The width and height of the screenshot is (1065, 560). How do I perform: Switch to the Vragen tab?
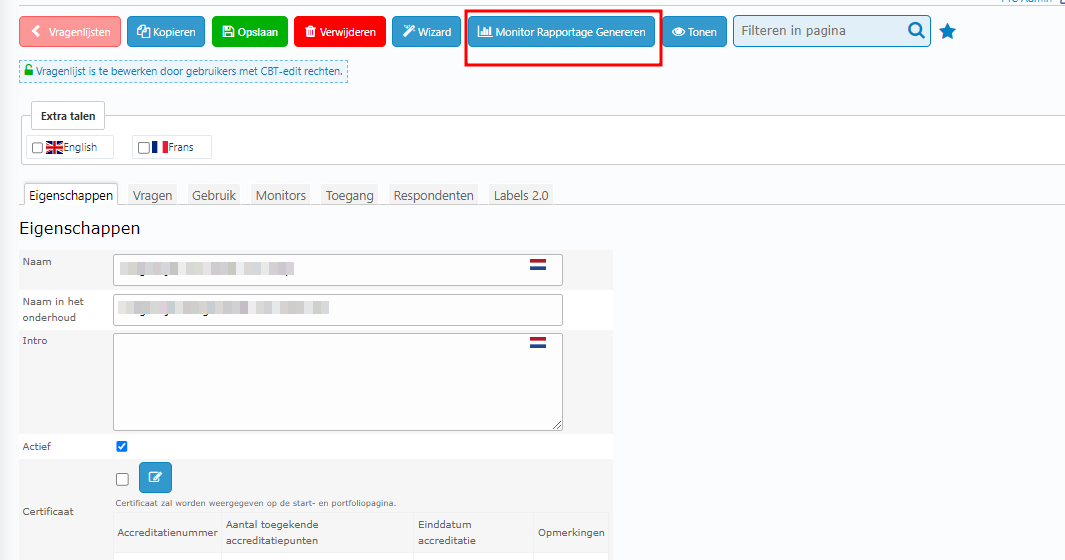(x=152, y=196)
